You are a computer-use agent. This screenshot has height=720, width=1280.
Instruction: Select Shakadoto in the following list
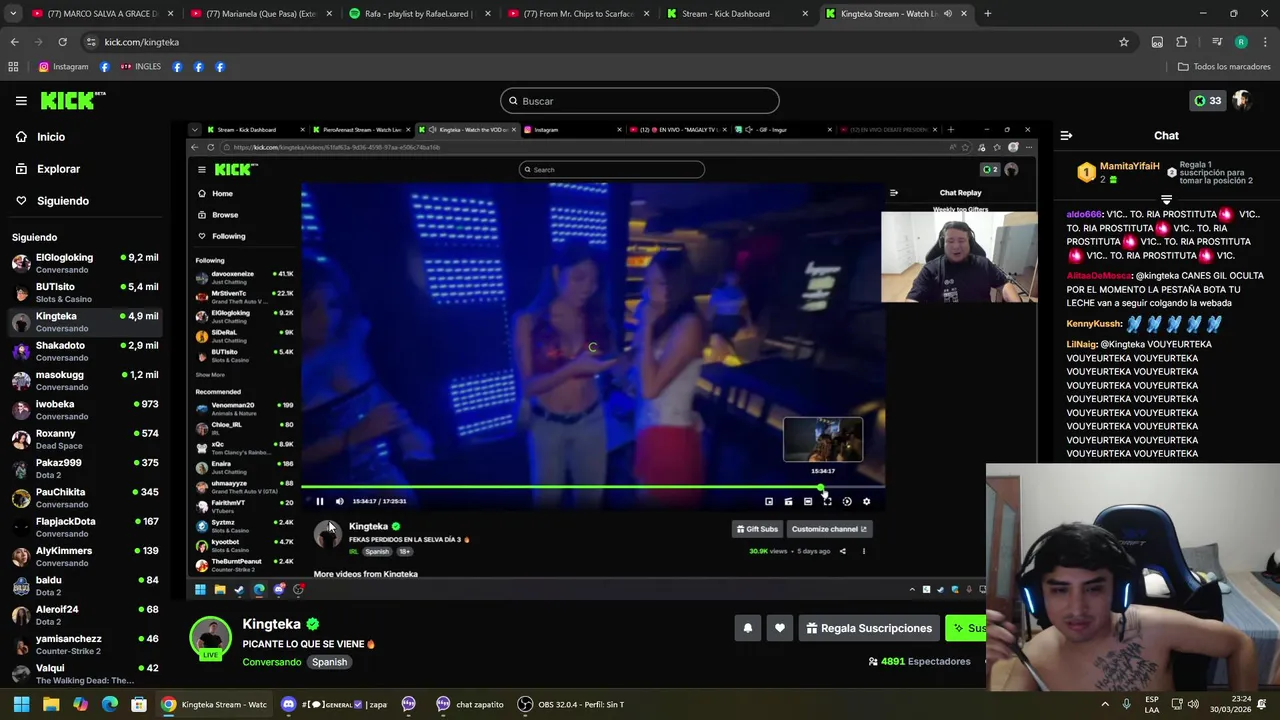point(84,351)
